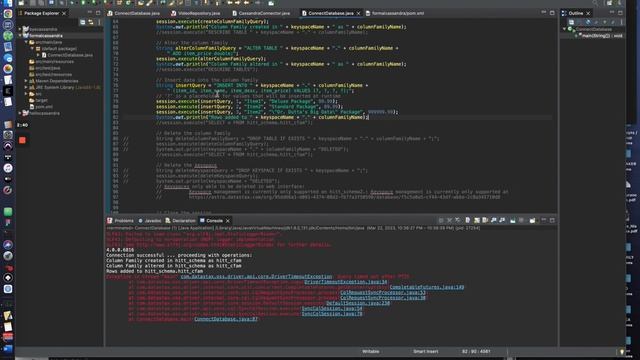Open CqlRequestSyncProcessor.java:53 link

coord(383,292)
